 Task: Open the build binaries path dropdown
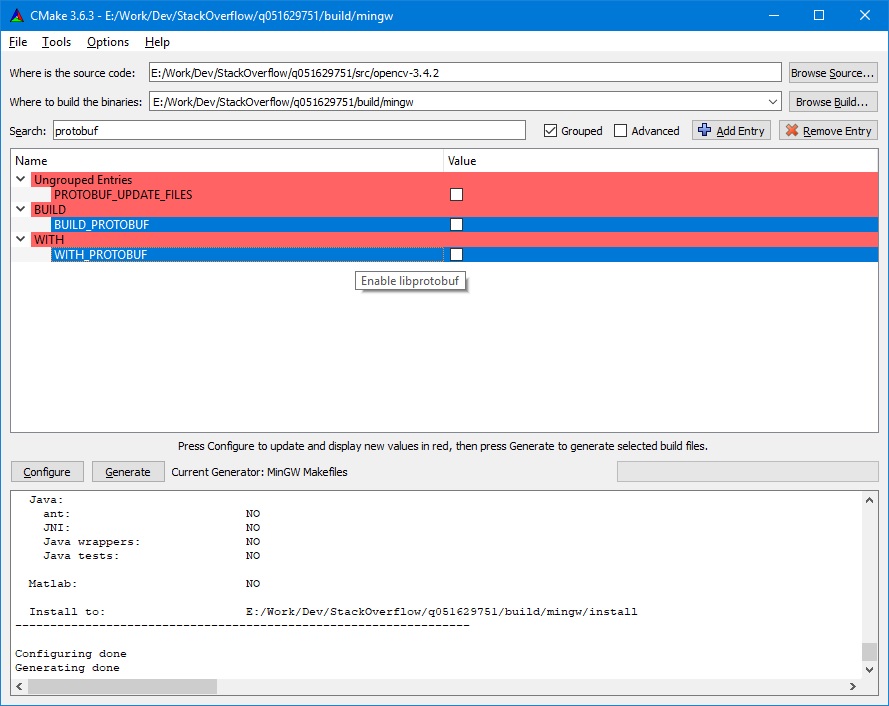coord(772,102)
